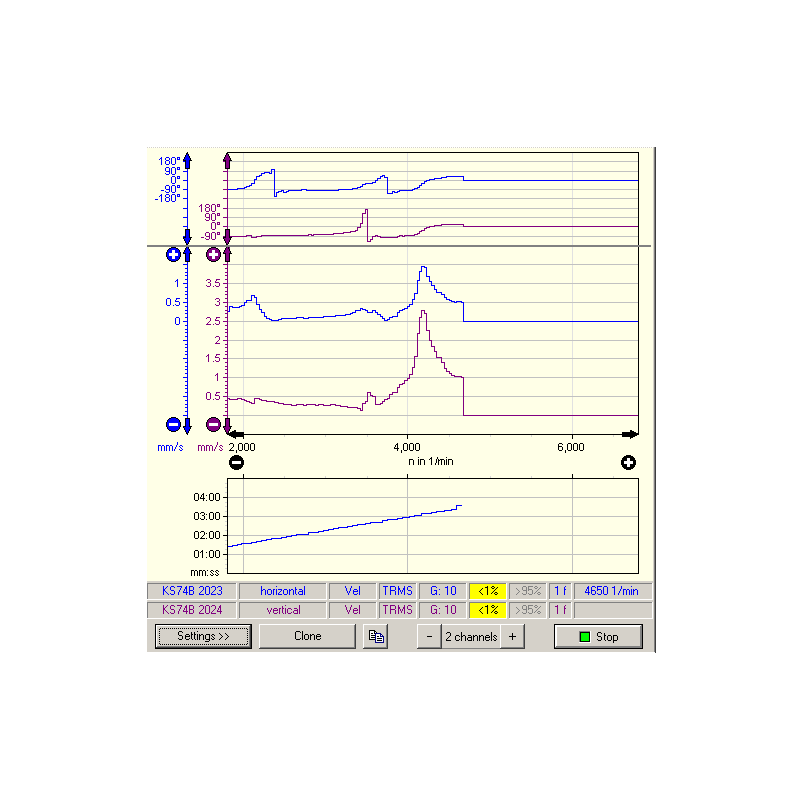
Task: Click TRMS field in horizontal channel row
Action: point(397,591)
